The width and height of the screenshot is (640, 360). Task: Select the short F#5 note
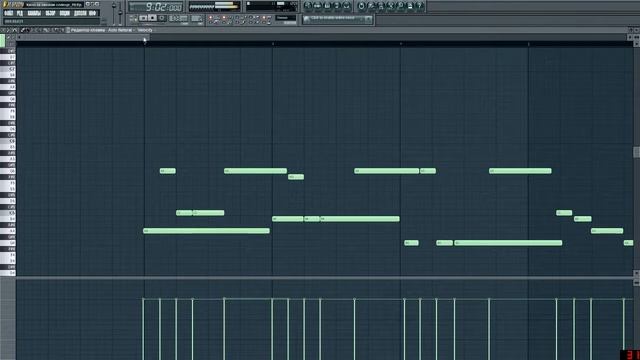click(296, 177)
